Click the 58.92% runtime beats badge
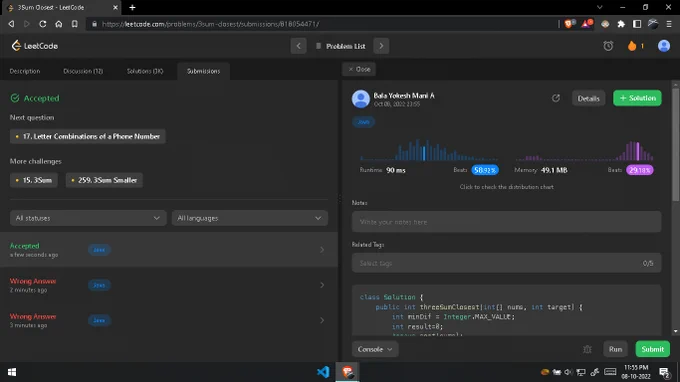This screenshot has height=382, width=680. coord(485,170)
